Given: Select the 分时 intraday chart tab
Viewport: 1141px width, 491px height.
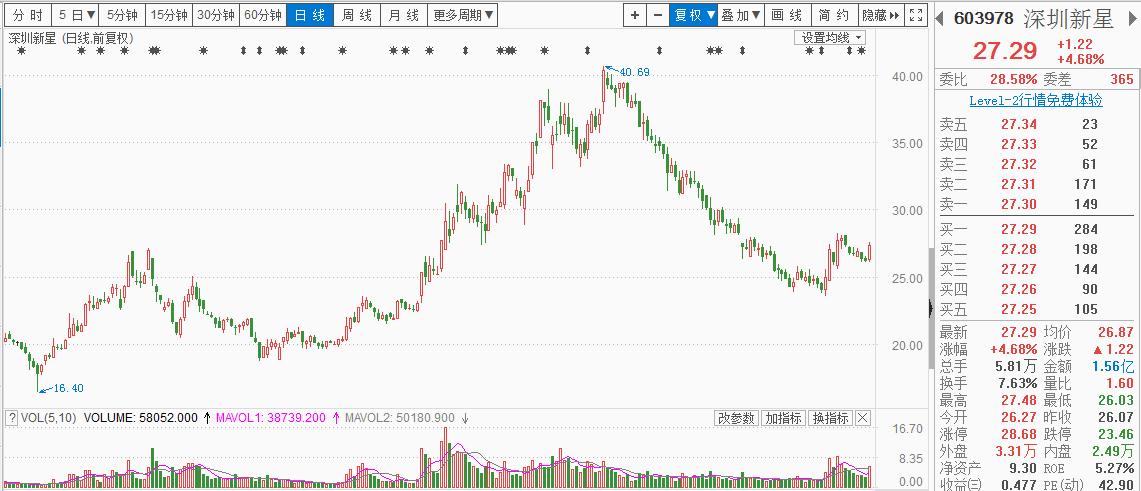Looking at the screenshot, I should pyautogui.click(x=27, y=15).
